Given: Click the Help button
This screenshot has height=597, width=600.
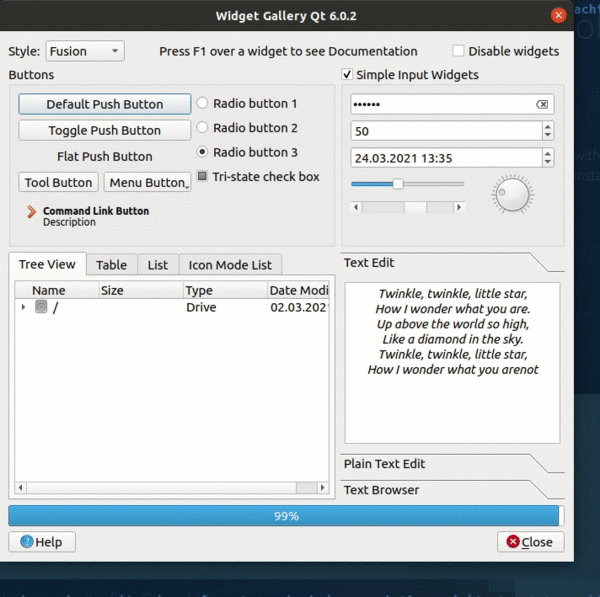Looking at the screenshot, I should (x=42, y=542).
